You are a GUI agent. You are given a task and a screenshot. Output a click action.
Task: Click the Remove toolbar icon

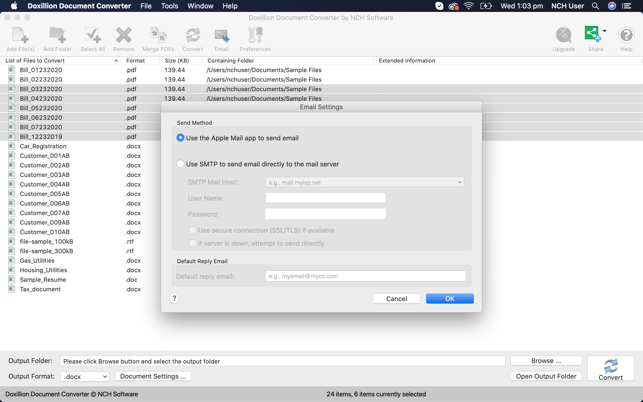pos(123,39)
